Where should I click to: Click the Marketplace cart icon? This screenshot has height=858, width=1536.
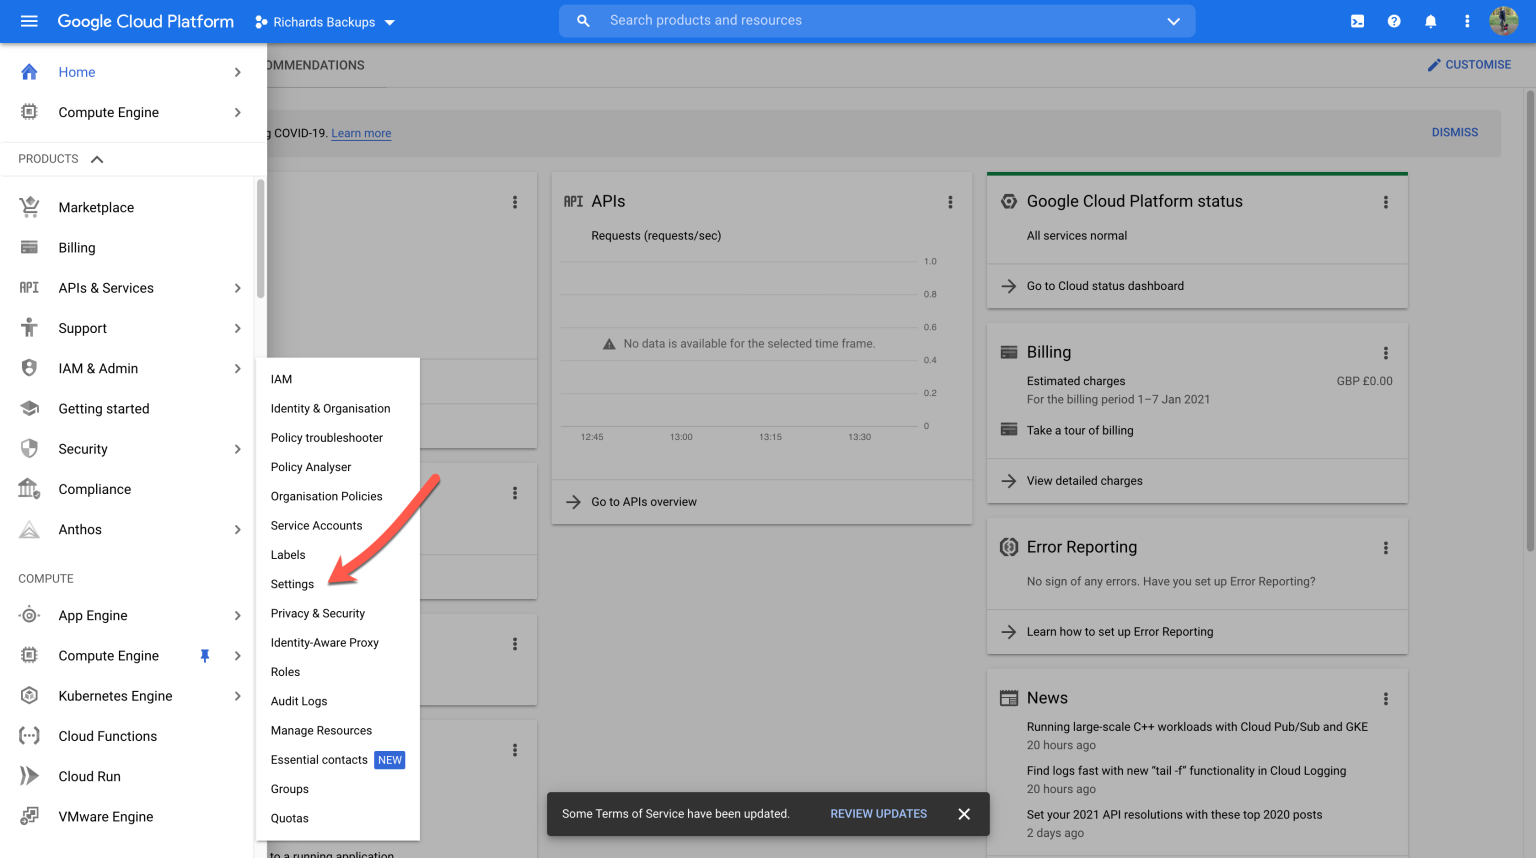tap(29, 207)
